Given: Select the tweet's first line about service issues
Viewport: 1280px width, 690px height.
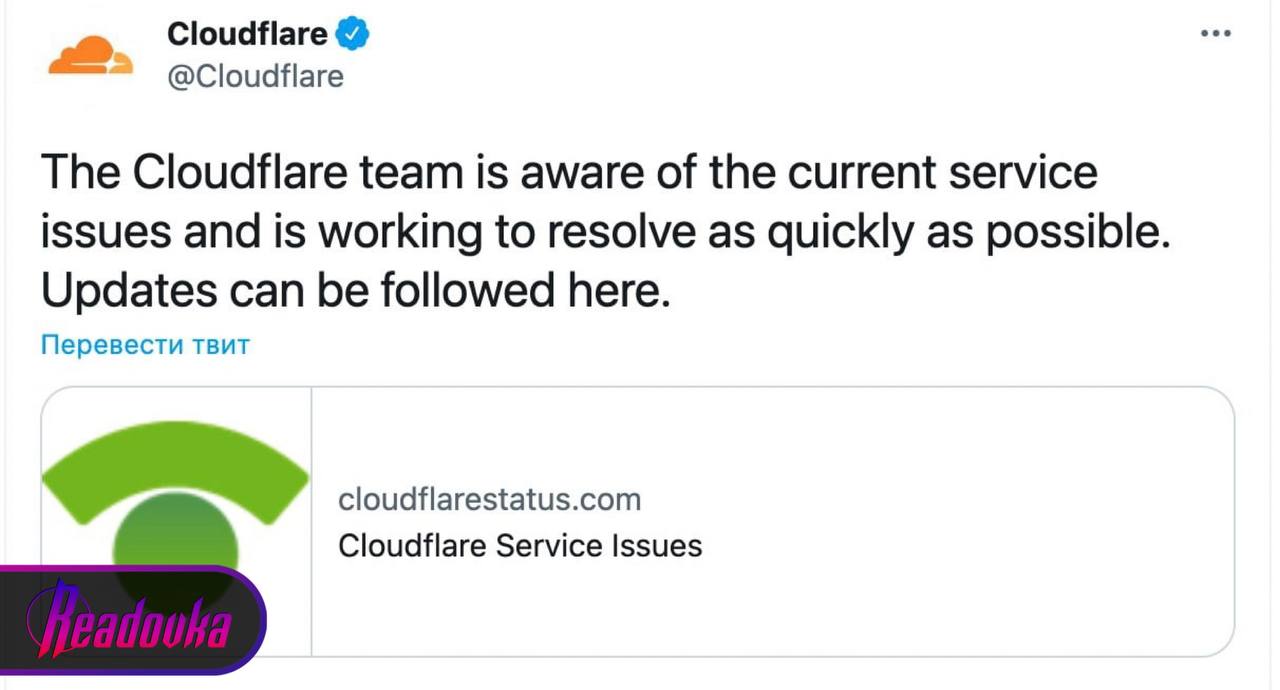Looking at the screenshot, I should coord(569,172).
